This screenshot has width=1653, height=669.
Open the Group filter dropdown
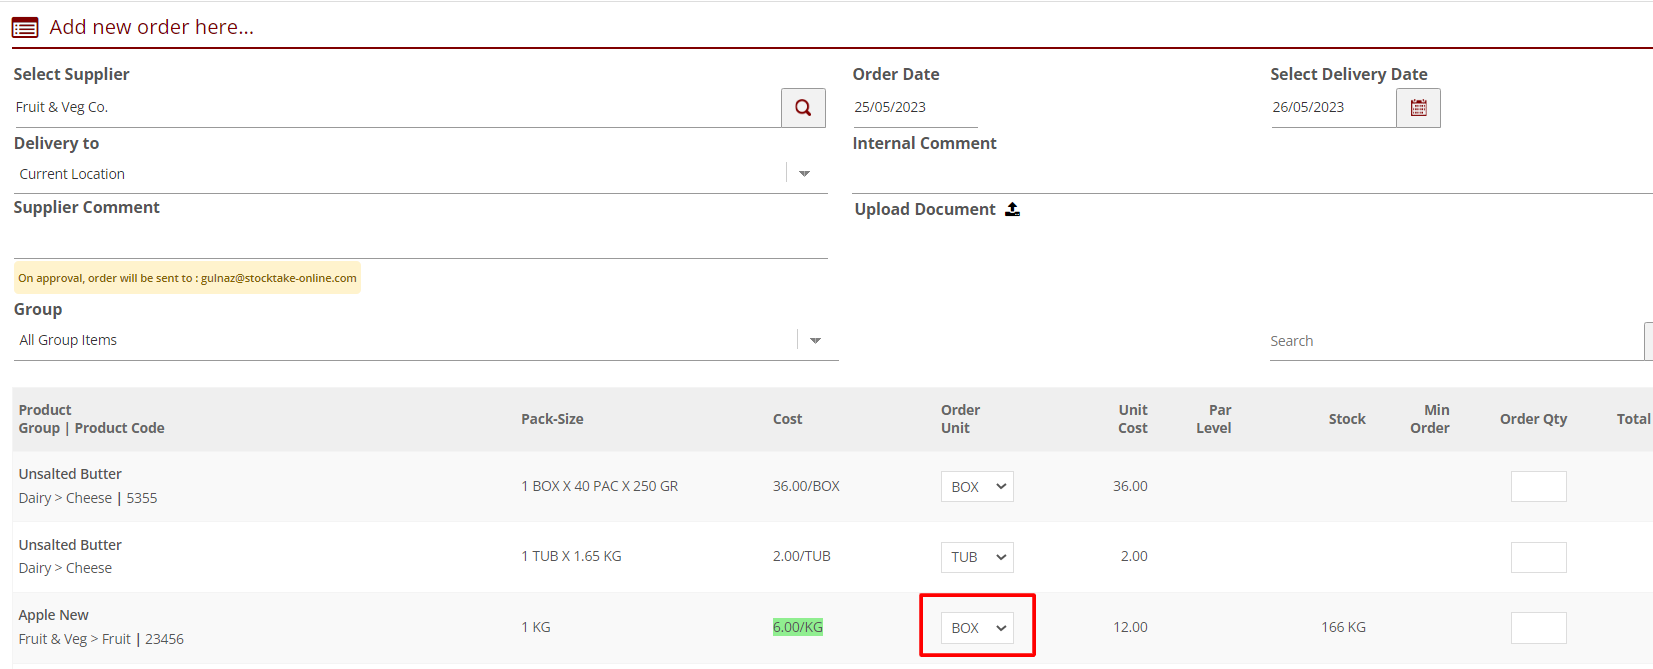pos(815,341)
